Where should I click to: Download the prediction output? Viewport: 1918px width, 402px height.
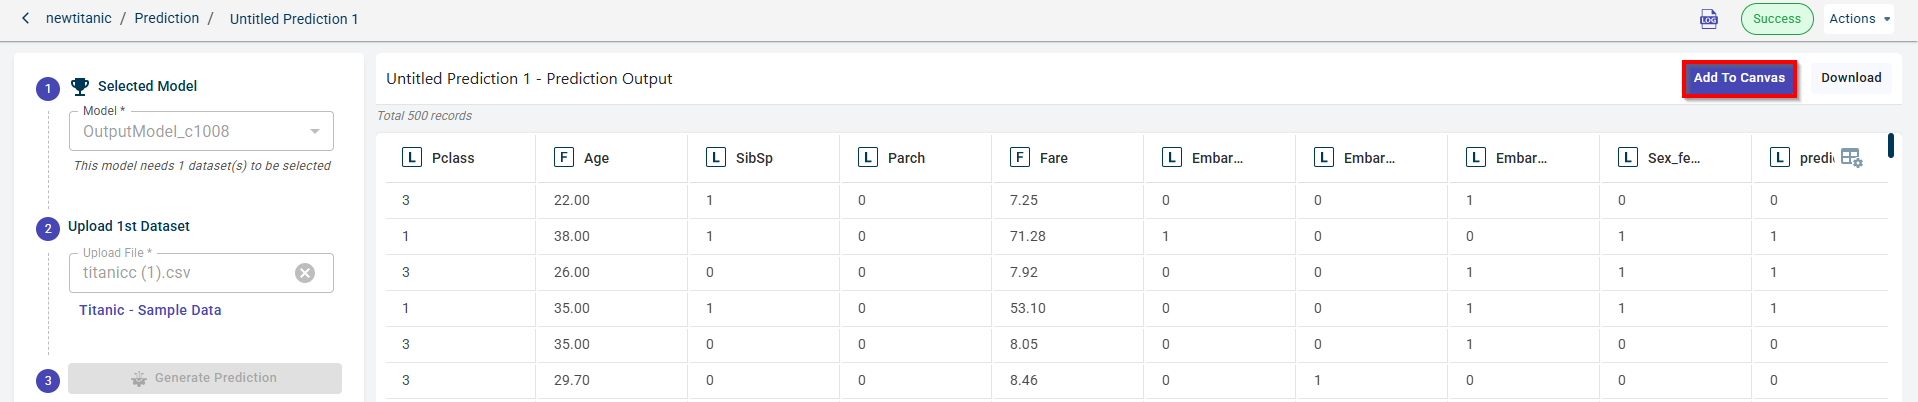coord(1851,78)
